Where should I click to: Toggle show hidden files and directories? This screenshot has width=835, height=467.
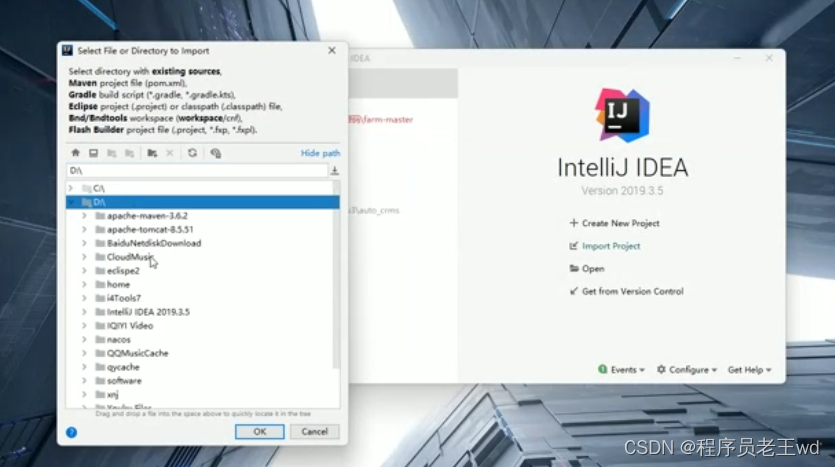[x=215, y=153]
